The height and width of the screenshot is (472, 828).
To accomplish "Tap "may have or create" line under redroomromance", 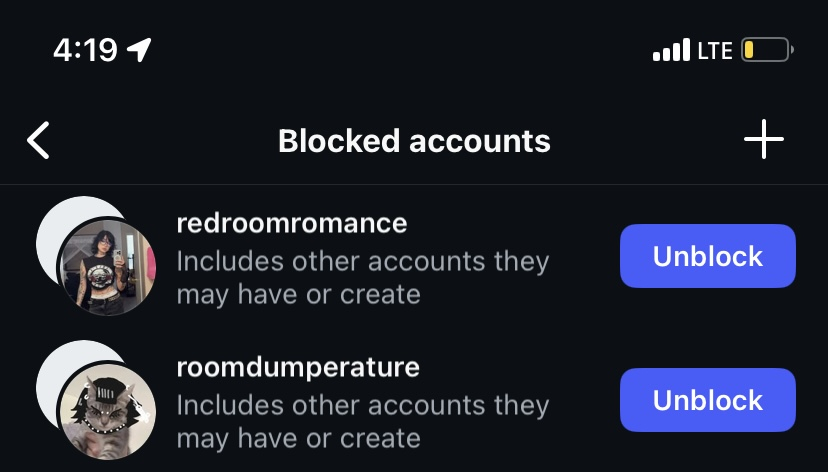I will point(298,295).
